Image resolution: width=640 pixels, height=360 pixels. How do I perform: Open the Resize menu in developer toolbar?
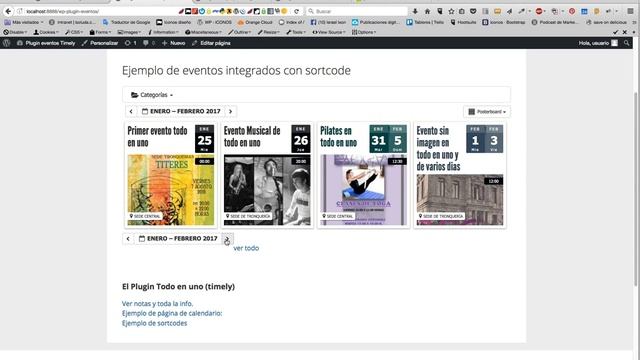269,32
